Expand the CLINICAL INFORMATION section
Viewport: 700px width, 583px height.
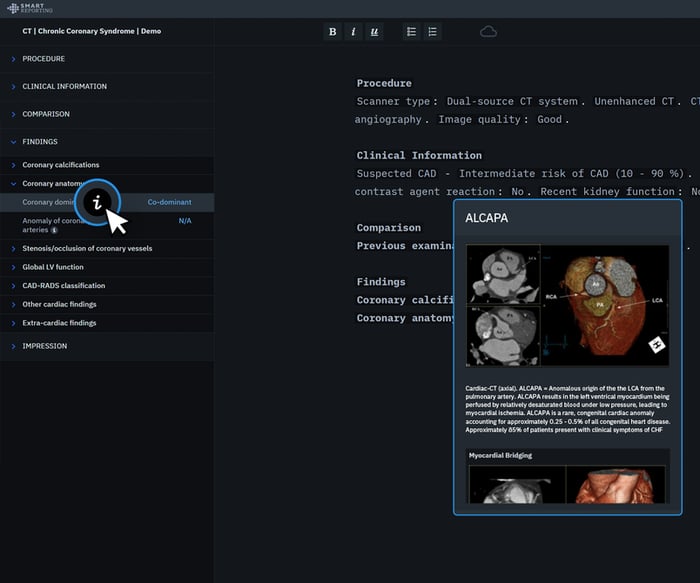tap(64, 86)
